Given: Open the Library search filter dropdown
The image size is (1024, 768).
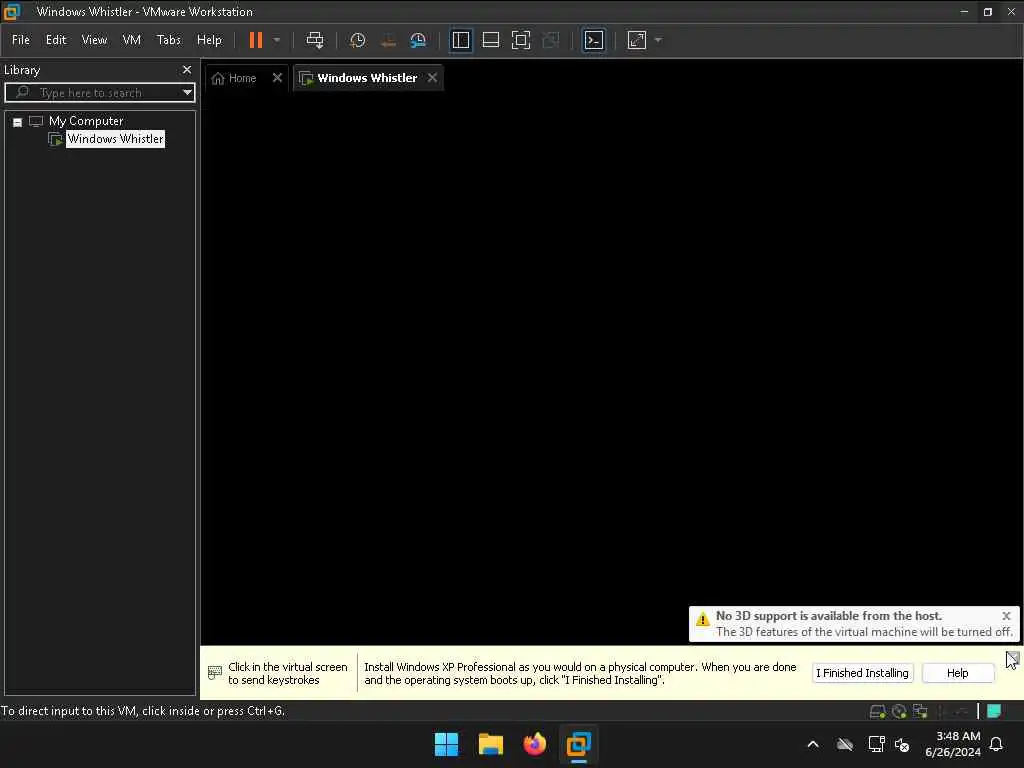Looking at the screenshot, I should [x=187, y=93].
